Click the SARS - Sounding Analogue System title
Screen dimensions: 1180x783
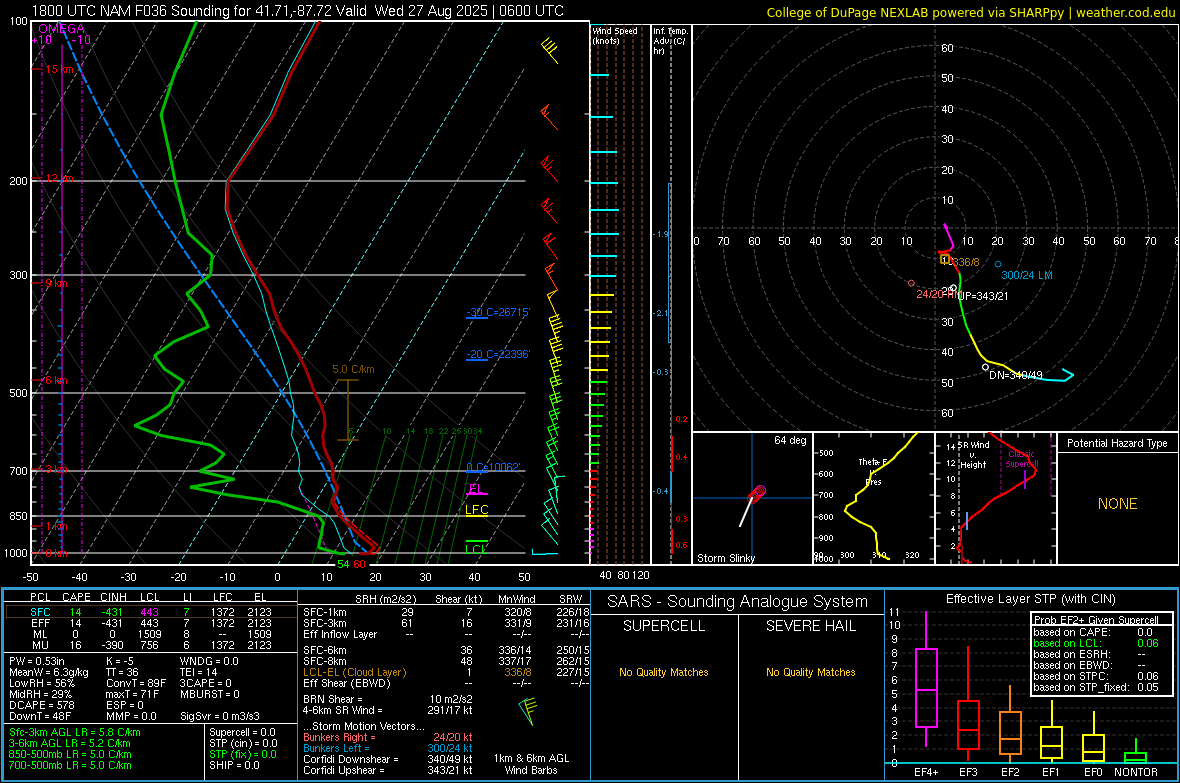coord(738,602)
